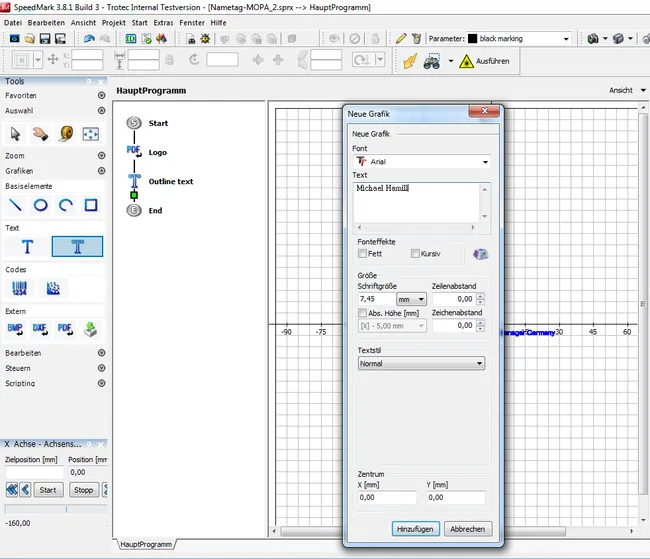Select the solid text tool
Screen dimensions: 650x559
click(x=27, y=247)
